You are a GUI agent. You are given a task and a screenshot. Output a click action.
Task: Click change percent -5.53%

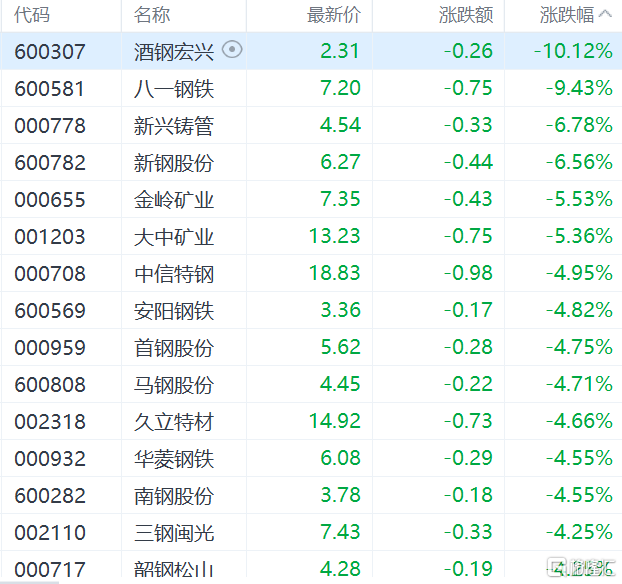579,199
